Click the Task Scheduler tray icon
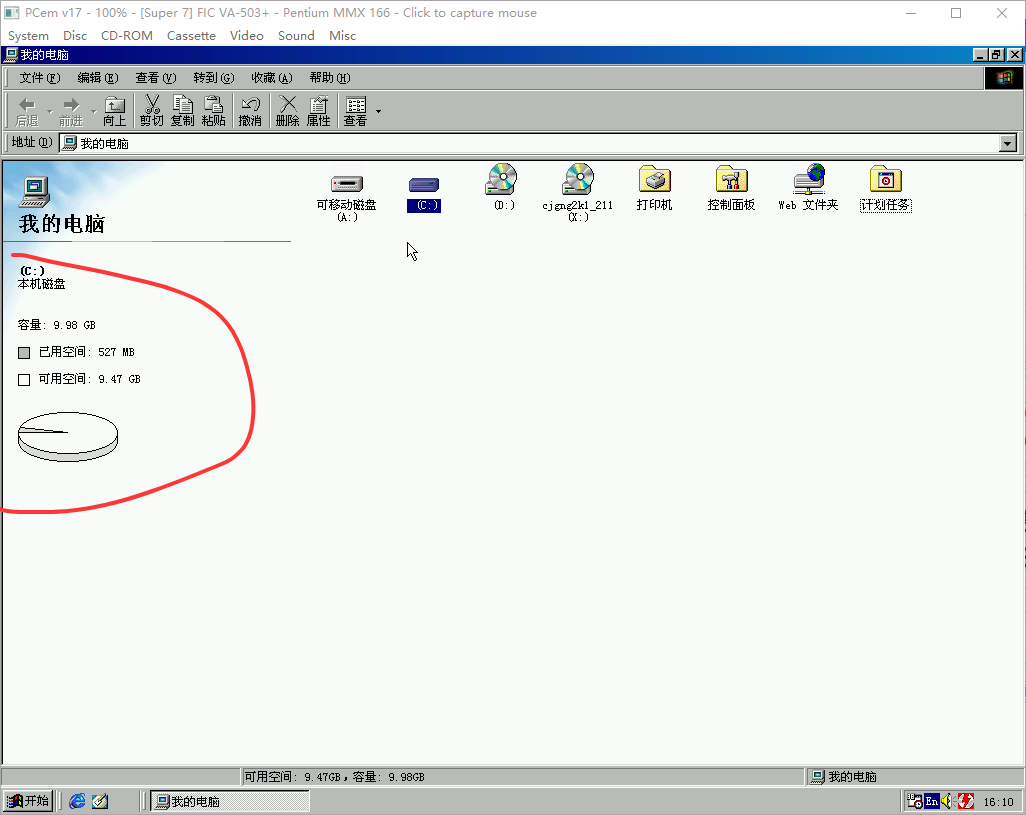1026x815 pixels. click(x=915, y=801)
